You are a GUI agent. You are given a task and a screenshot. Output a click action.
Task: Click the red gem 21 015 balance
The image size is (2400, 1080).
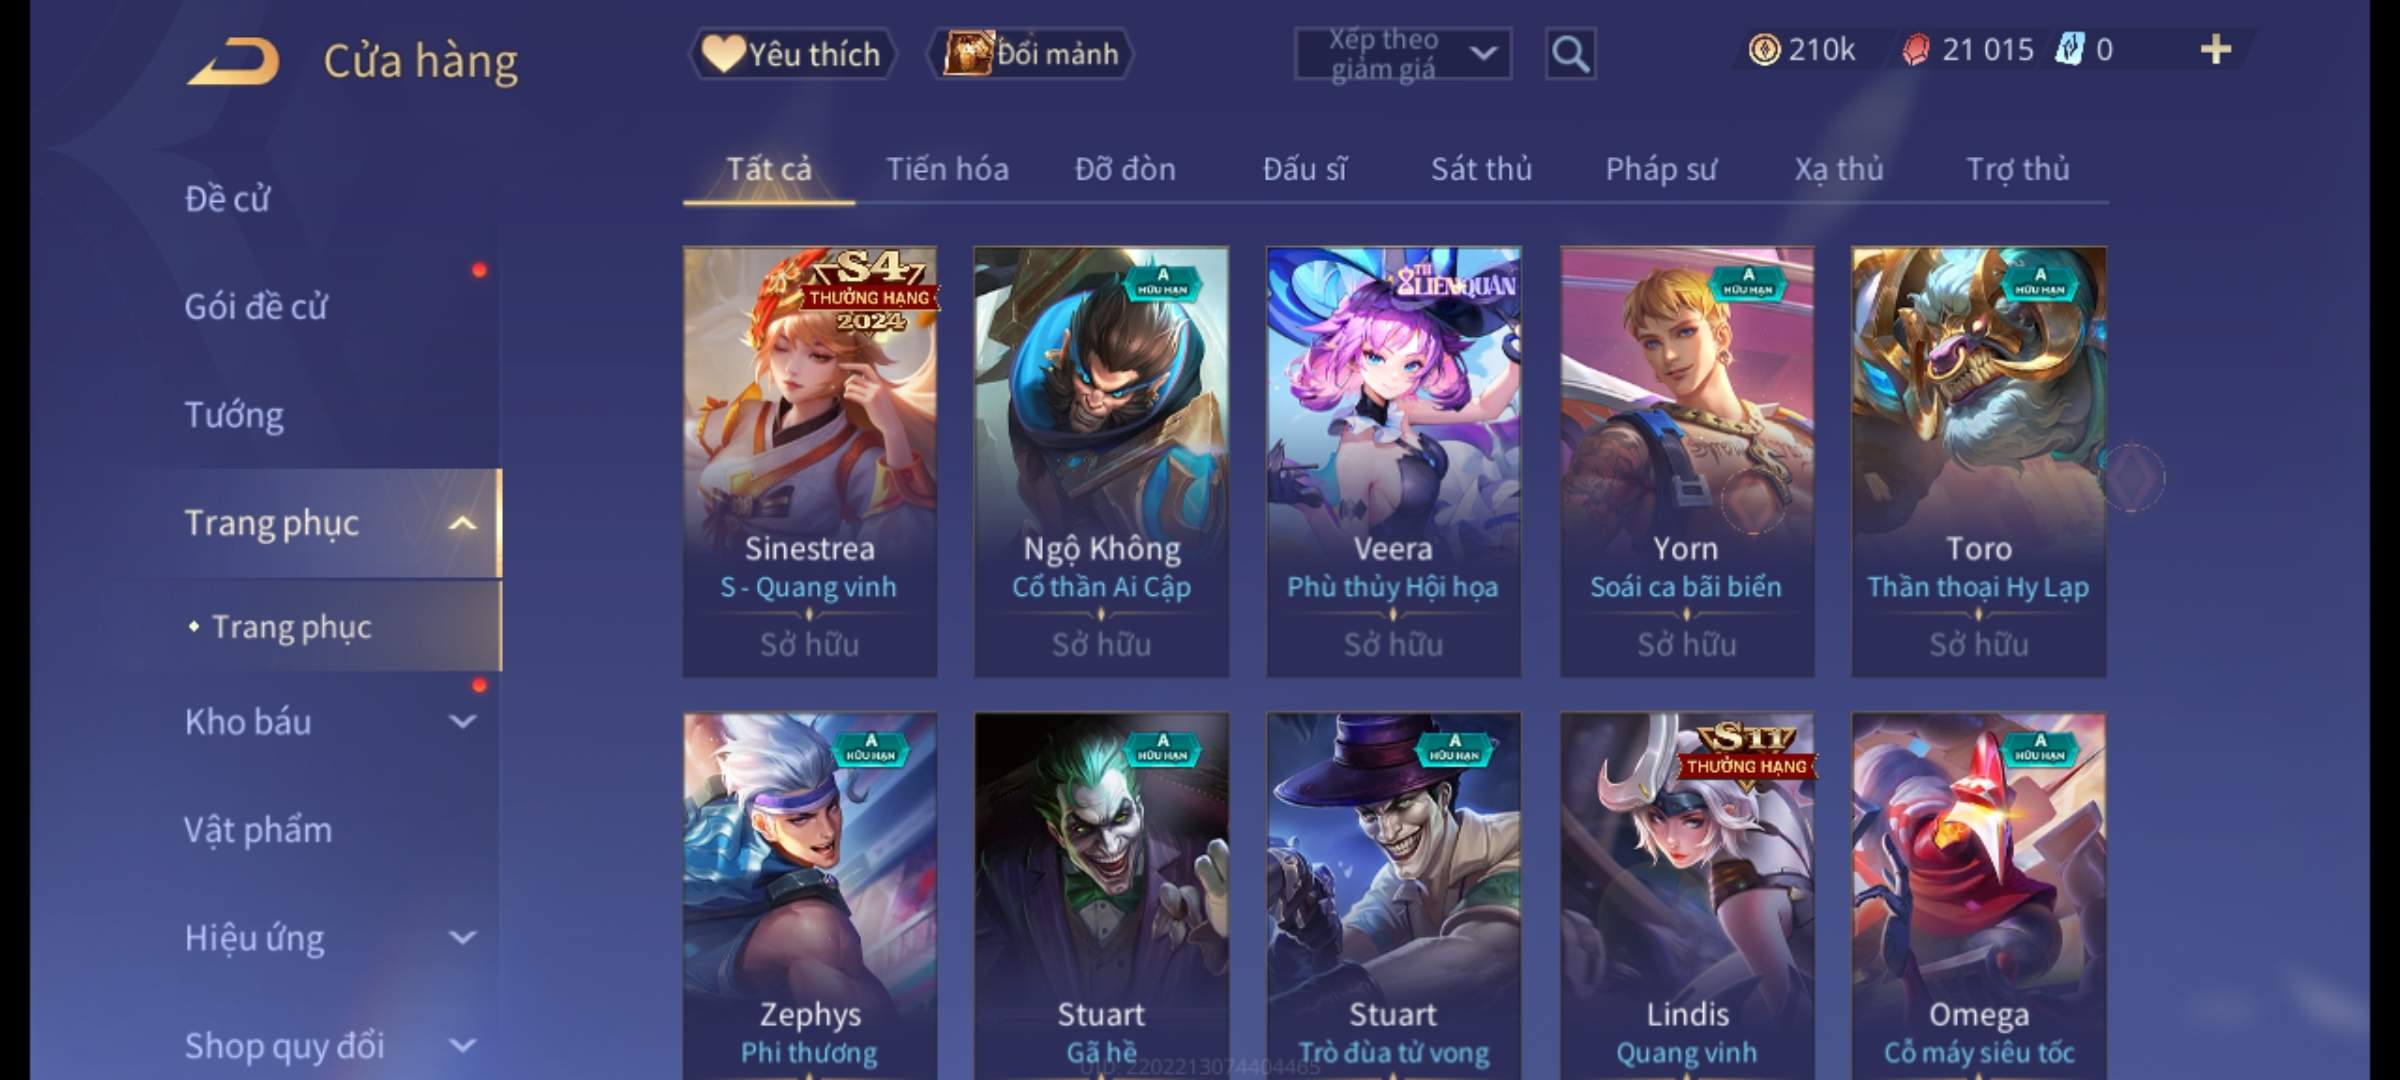(1969, 50)
